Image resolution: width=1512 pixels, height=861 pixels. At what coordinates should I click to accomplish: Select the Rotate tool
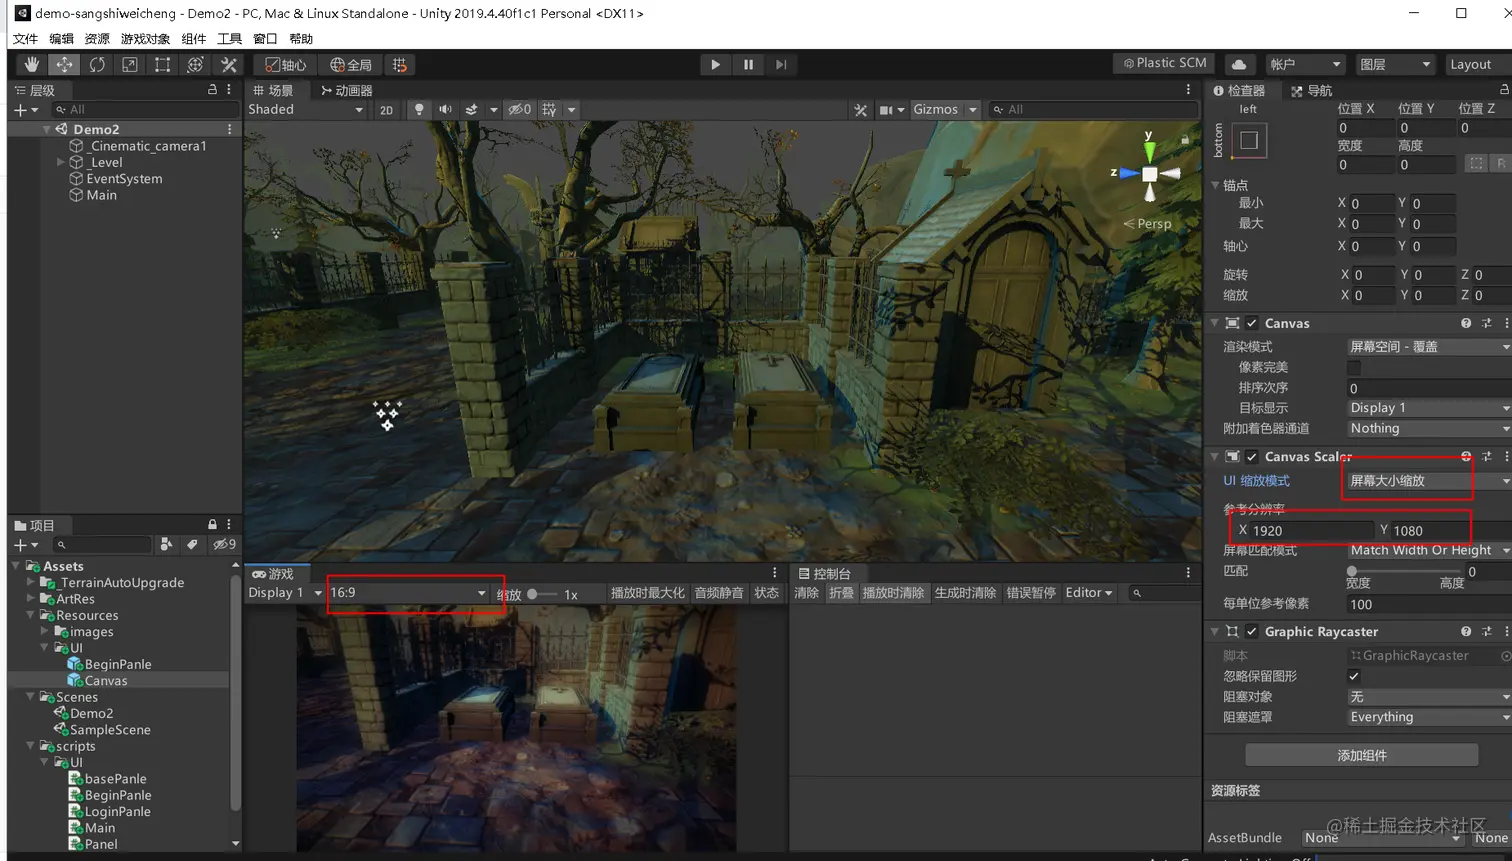click(97, 65)
